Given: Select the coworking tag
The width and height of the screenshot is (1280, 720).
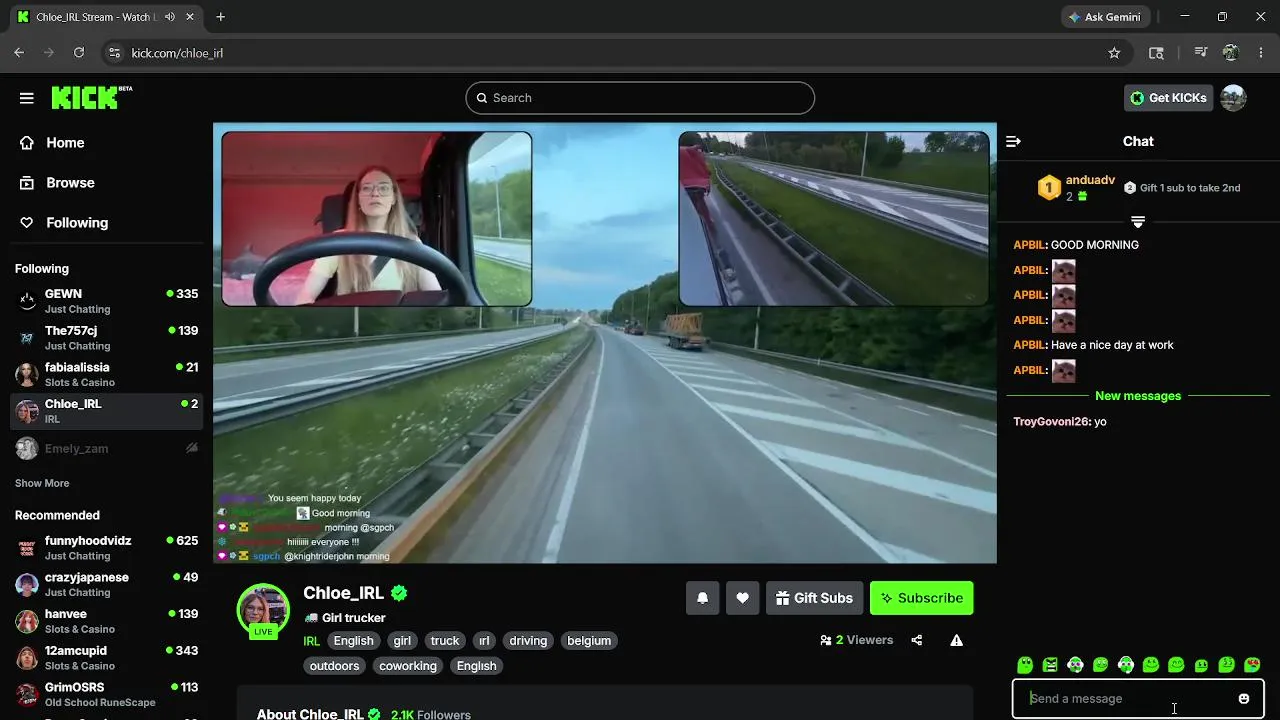Looking at the screenshot, I should pos(408,666).
